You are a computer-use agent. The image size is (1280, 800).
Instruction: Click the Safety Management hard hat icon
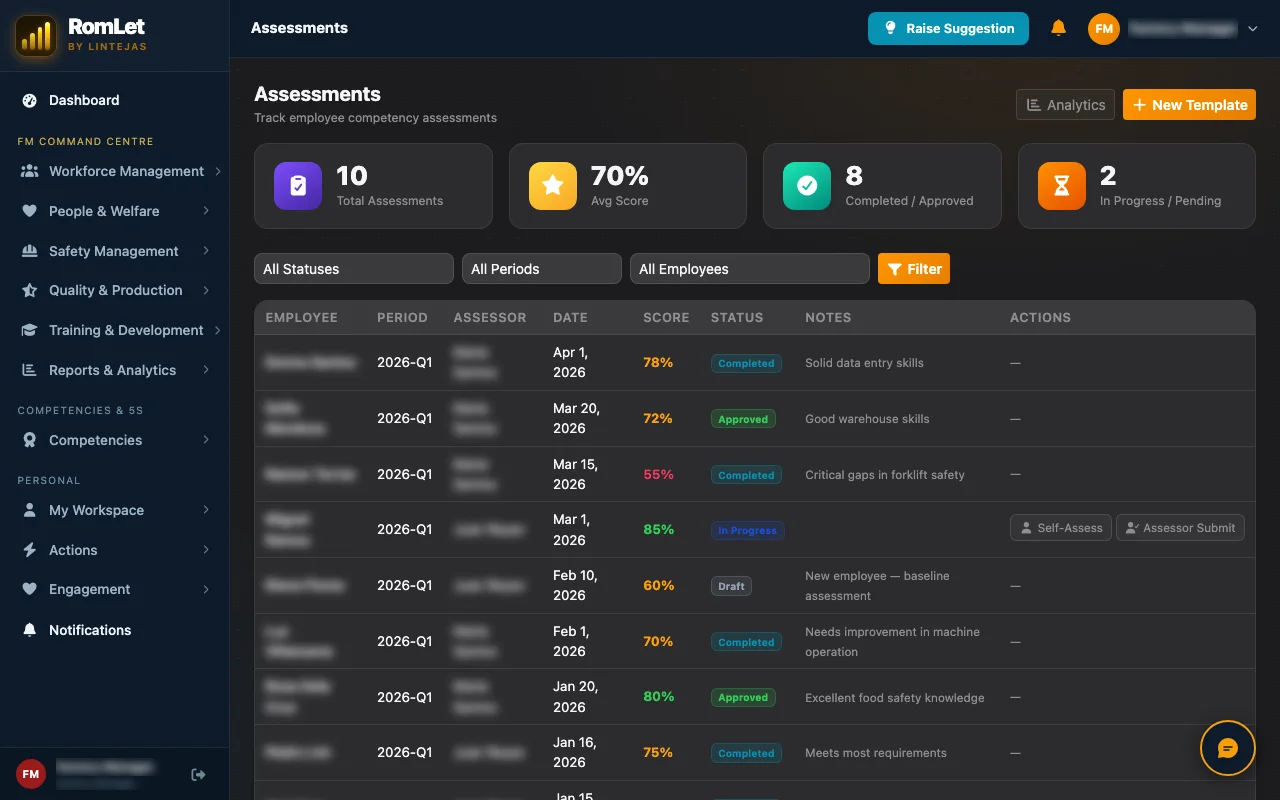pyautogui.click(x=29, y=251)
